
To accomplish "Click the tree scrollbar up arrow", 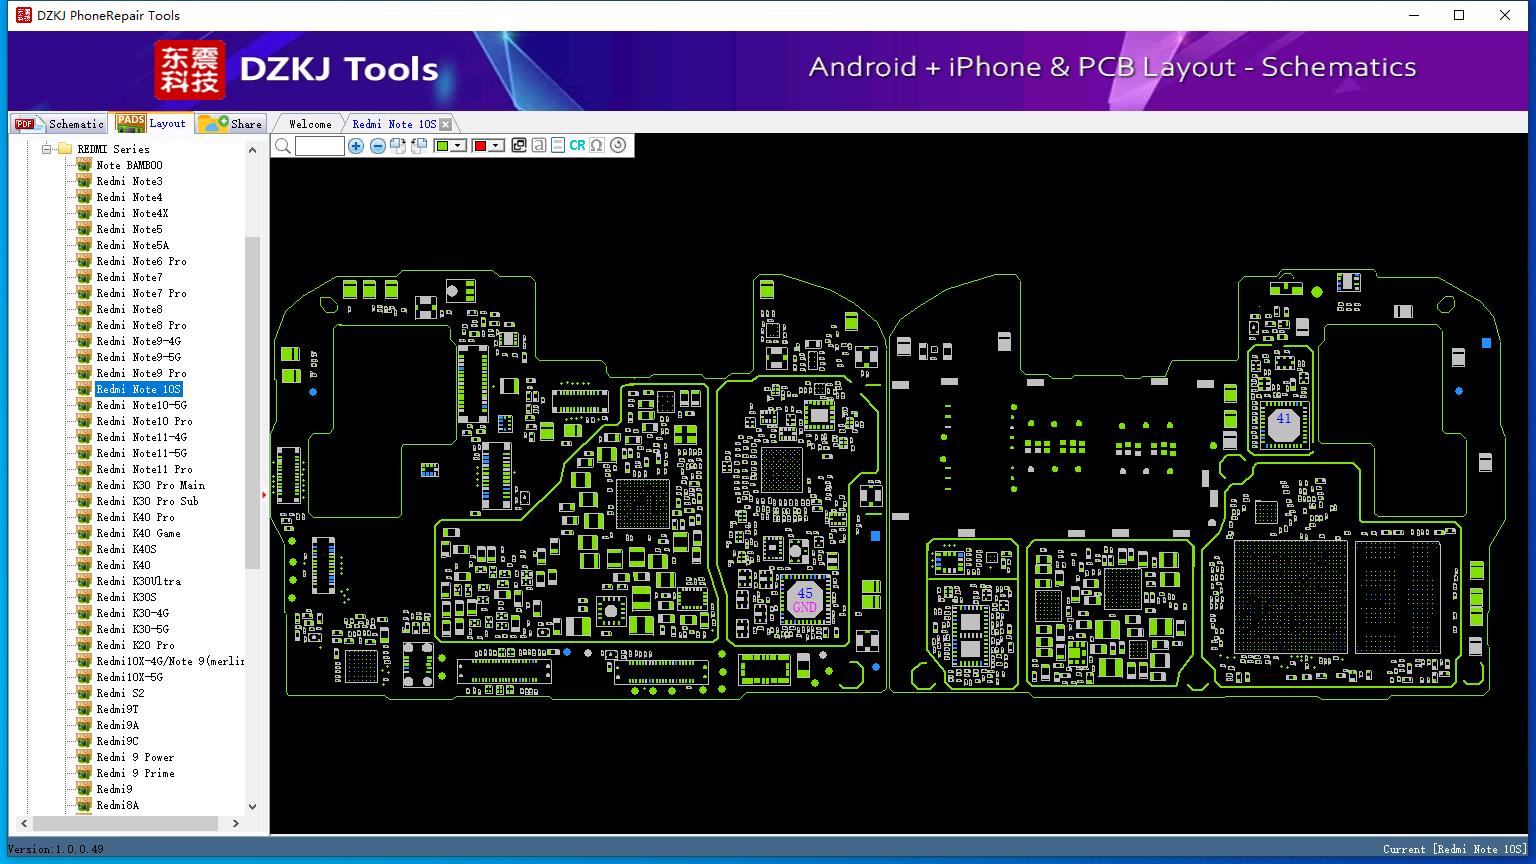I will (x=252, y=150).
